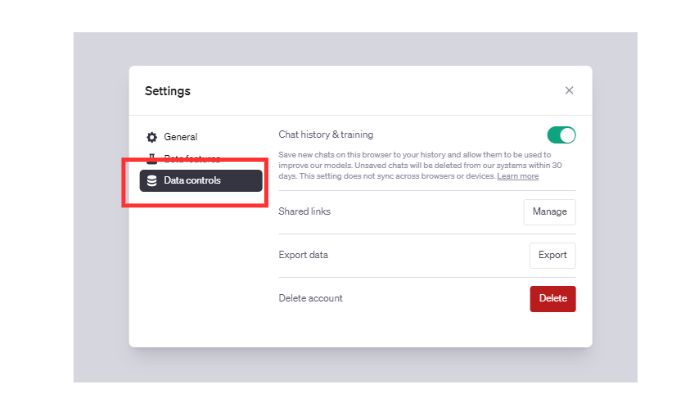Click the Delete account row label
Viewport: 686px width, 416px height.
coord(310,298)
